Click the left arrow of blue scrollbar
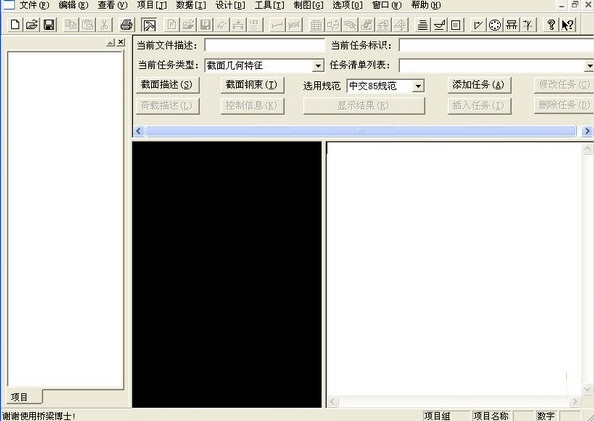Image resolution: width=594 pixels, height=421 pixels. pos(139,131)
